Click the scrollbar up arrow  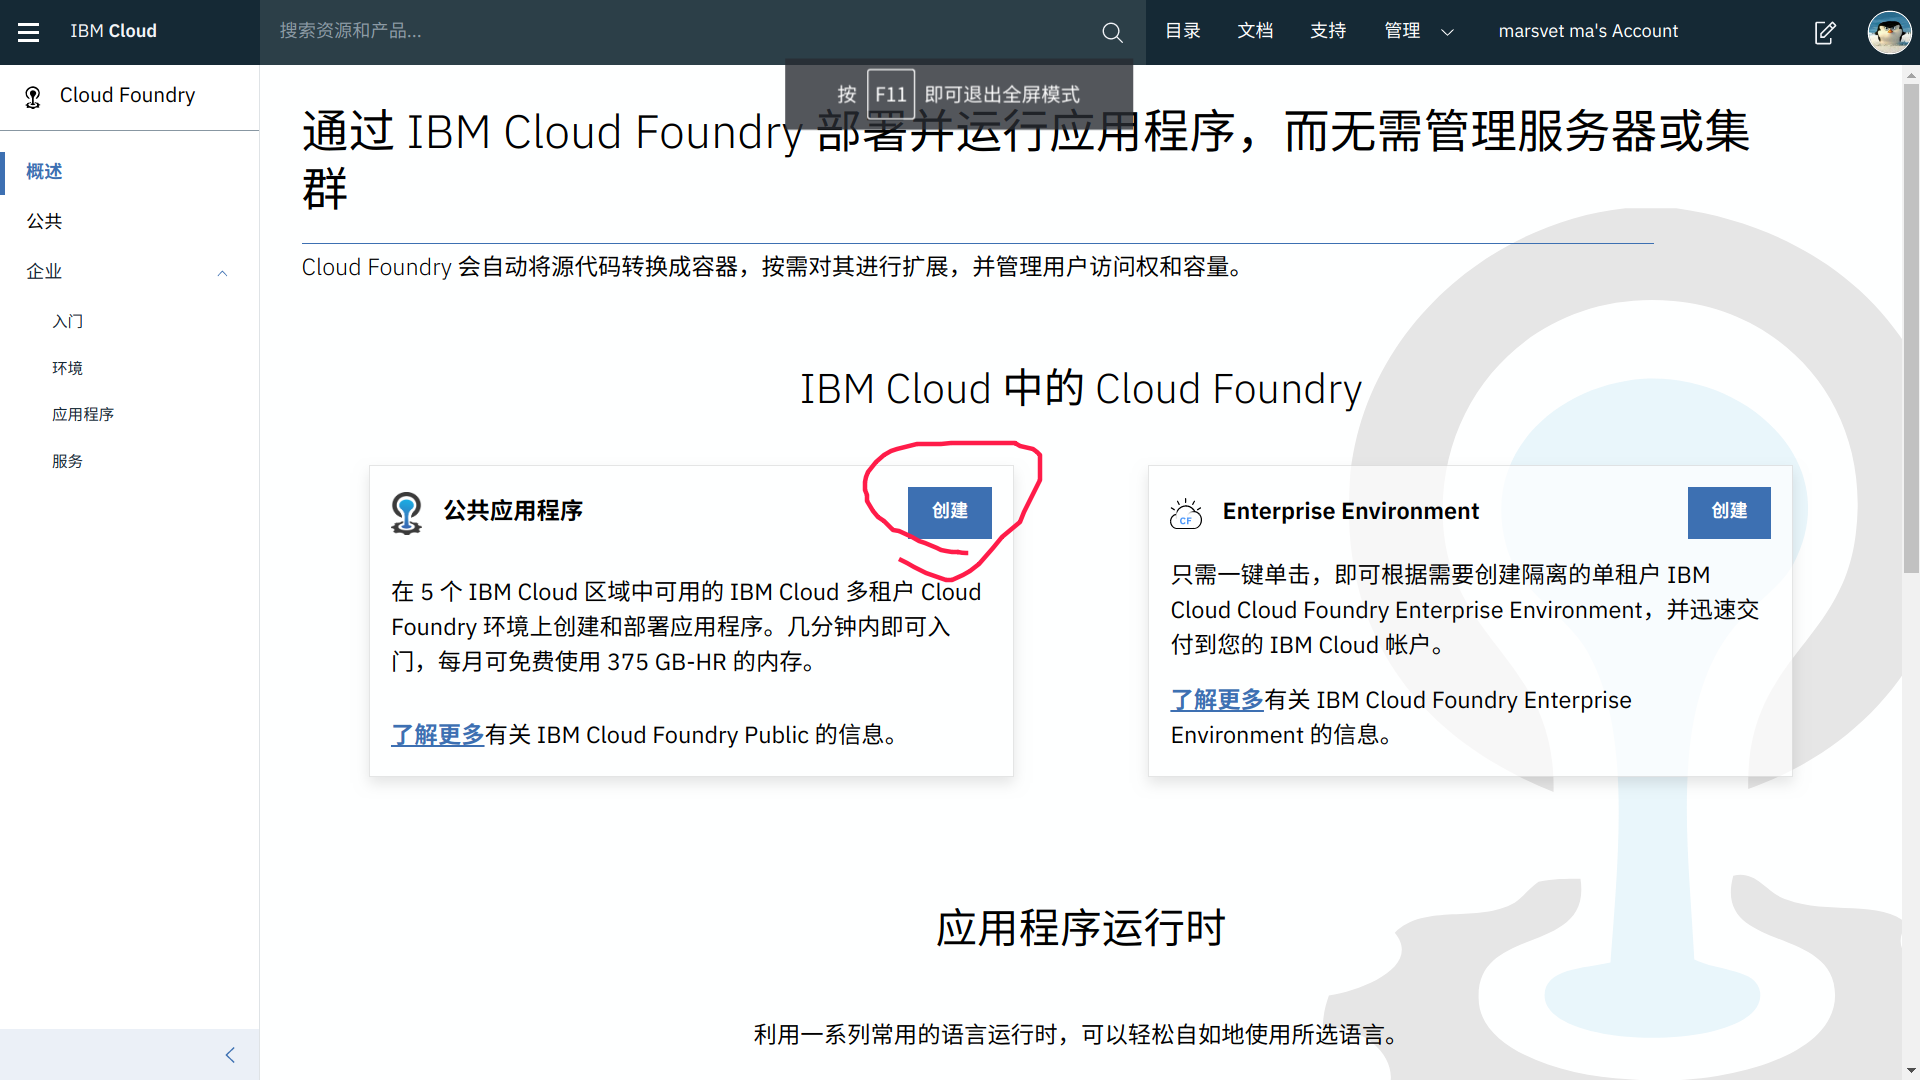[x=1911, y=74]
